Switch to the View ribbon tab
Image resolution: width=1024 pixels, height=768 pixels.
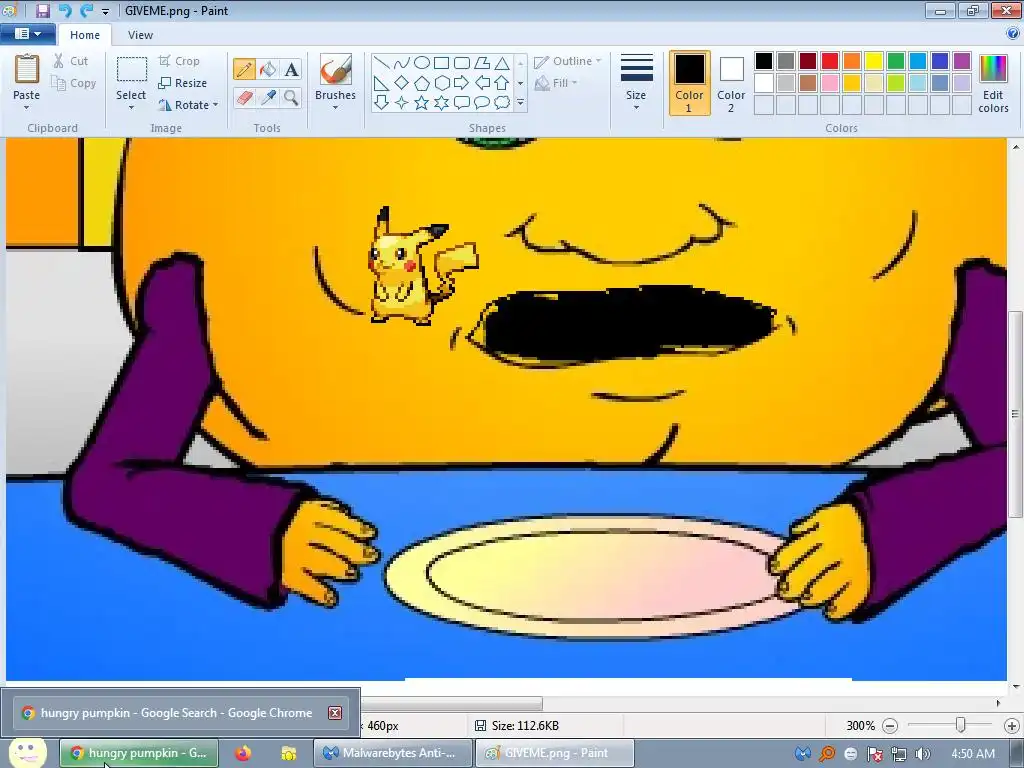140,35
